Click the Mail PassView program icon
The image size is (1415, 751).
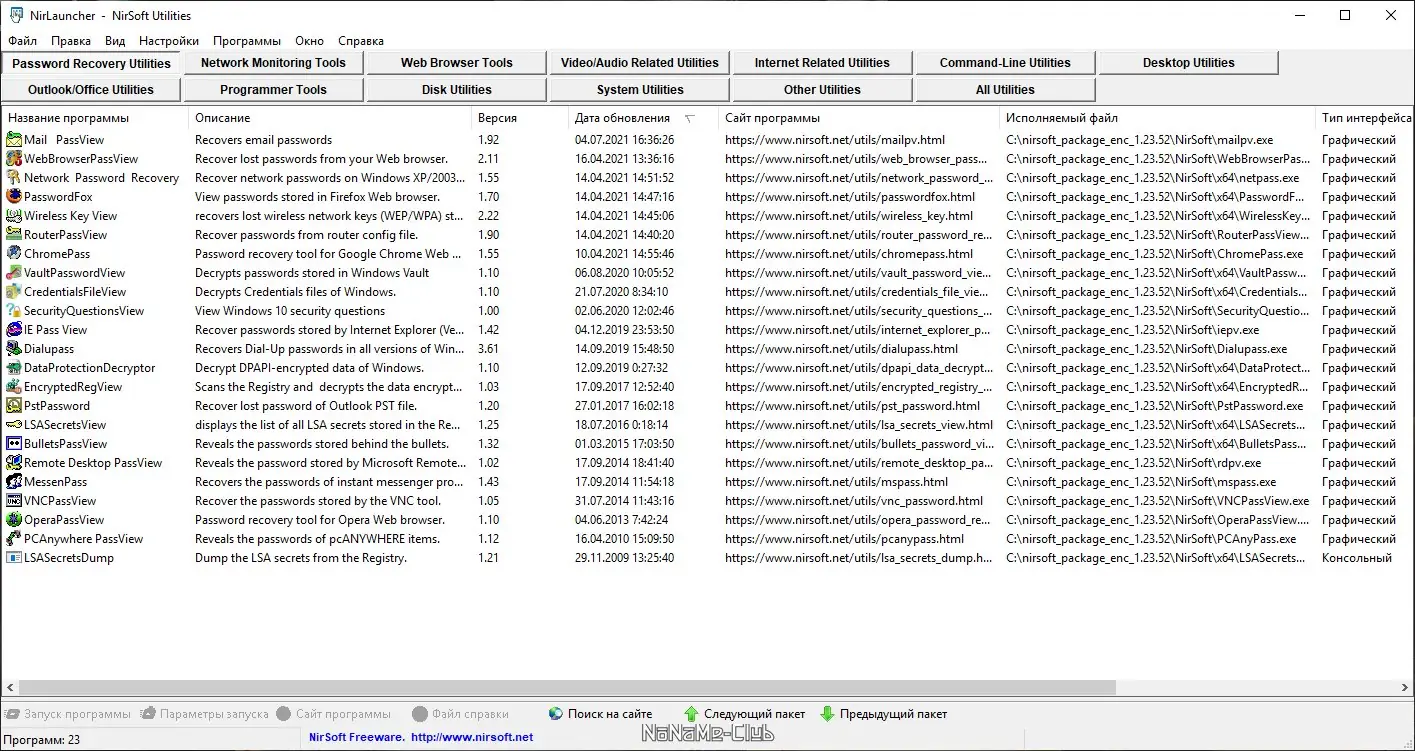(14, 140)
